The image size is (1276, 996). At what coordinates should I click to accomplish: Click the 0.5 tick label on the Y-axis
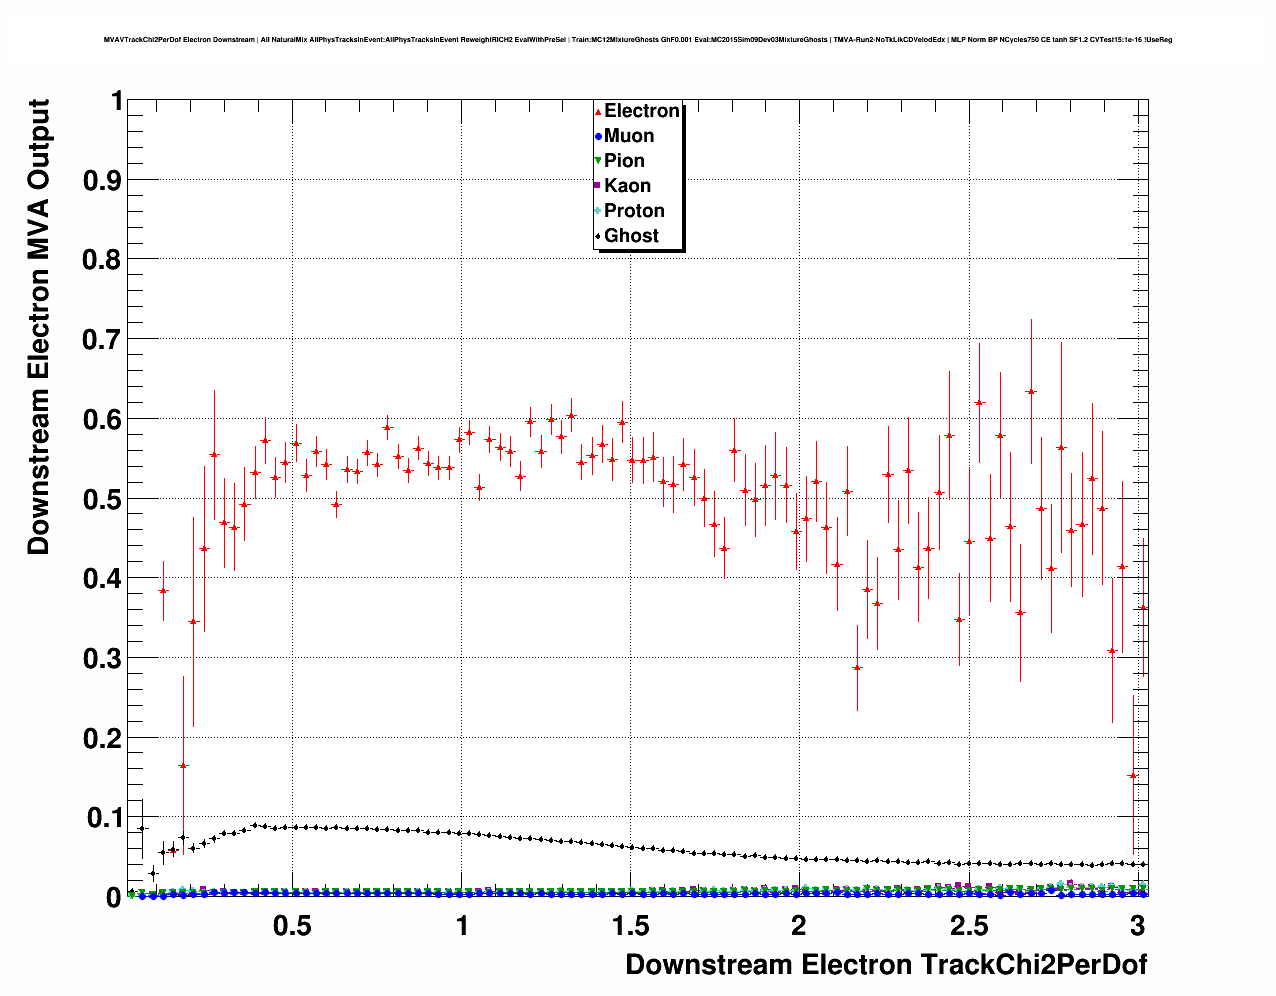(100, 499)
